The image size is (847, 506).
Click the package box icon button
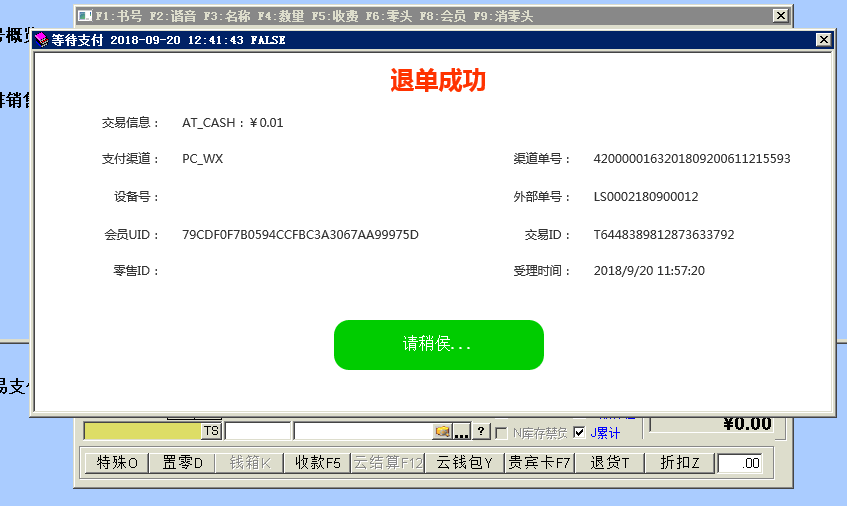441,431
